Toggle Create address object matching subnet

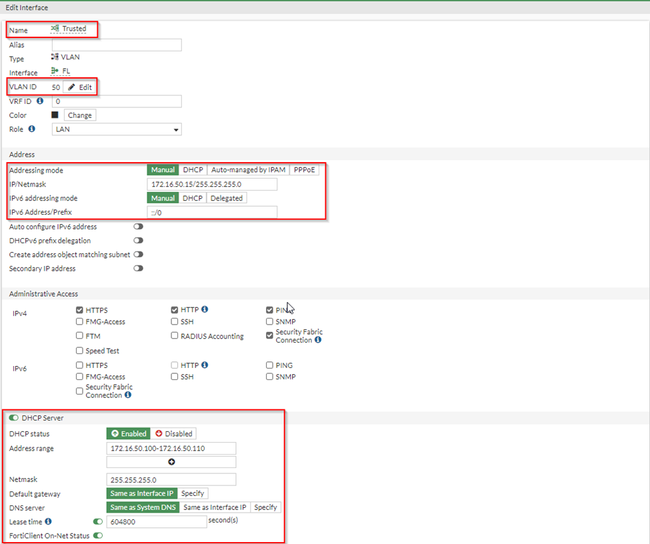tap(138, 254)
